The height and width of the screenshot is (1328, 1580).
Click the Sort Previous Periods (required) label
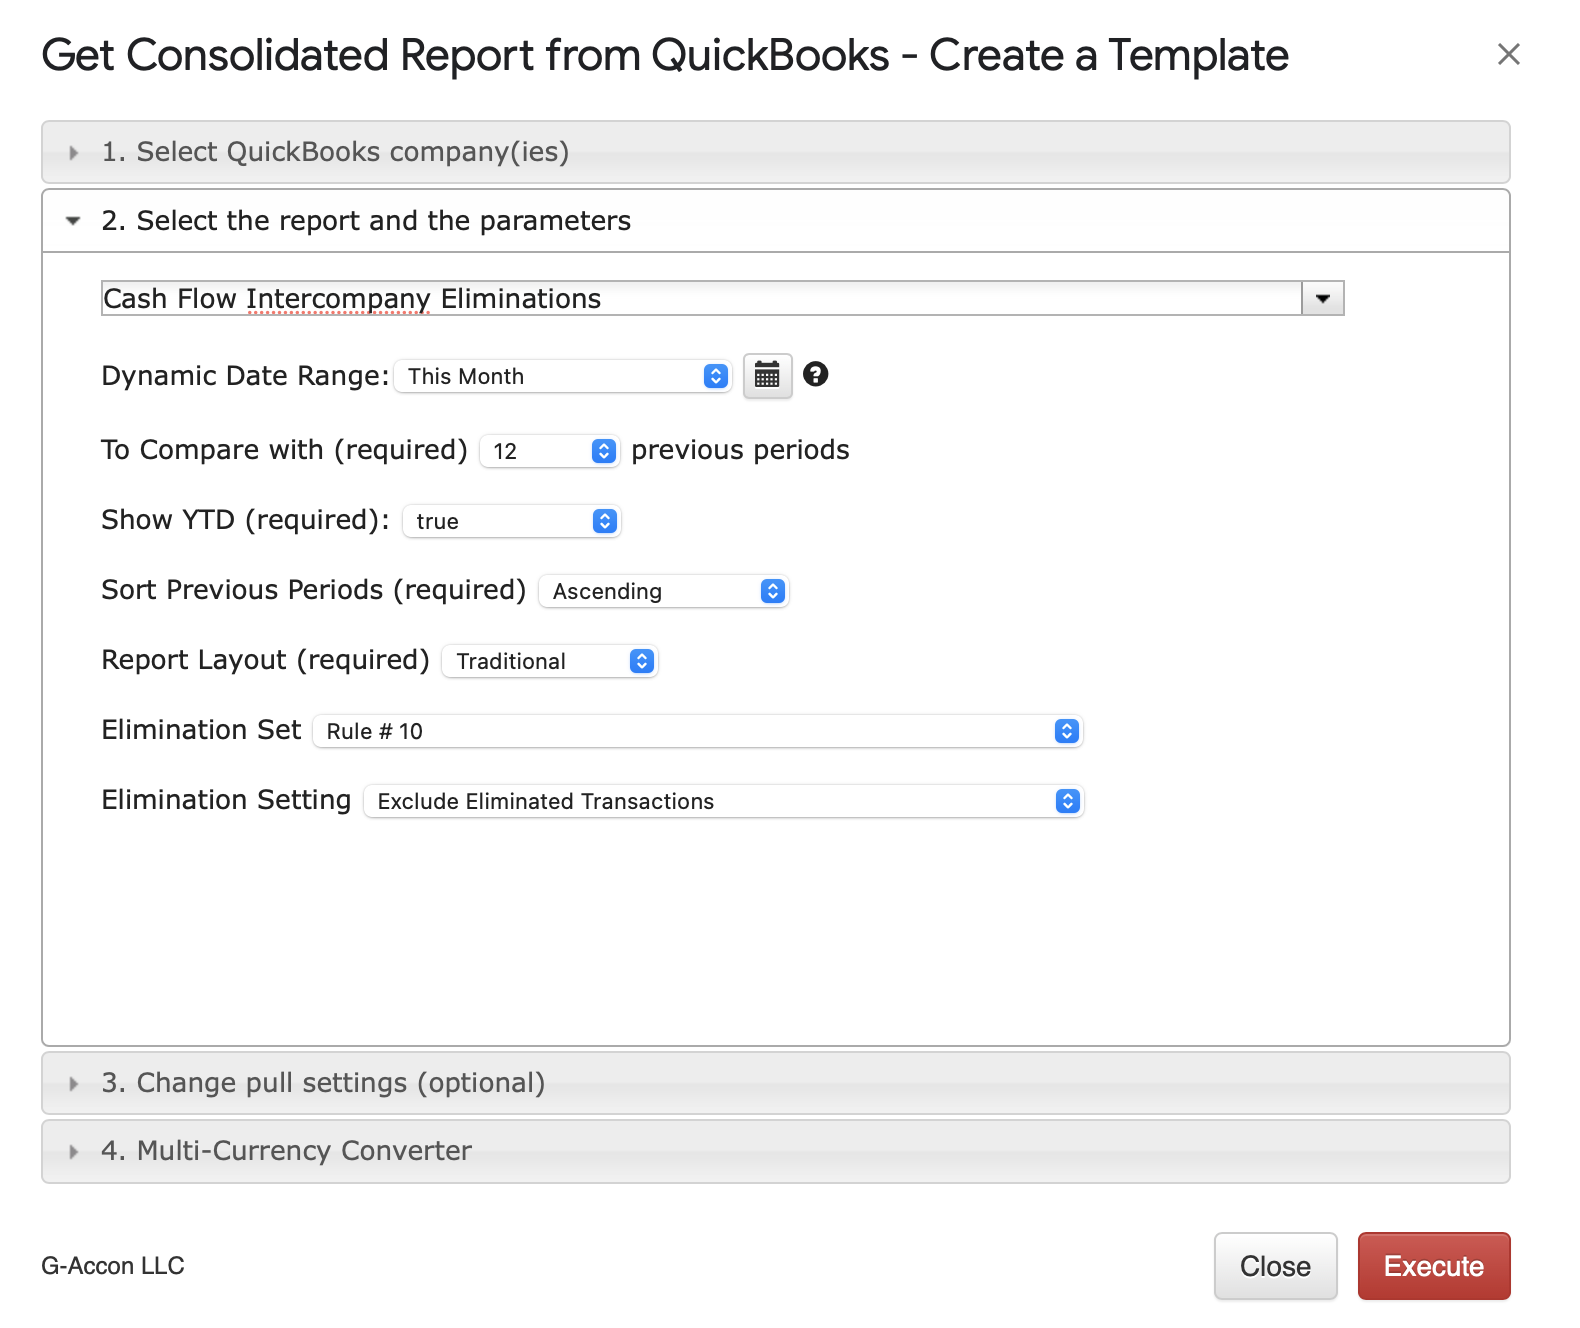pyautogui.click(x=313, y=590)
